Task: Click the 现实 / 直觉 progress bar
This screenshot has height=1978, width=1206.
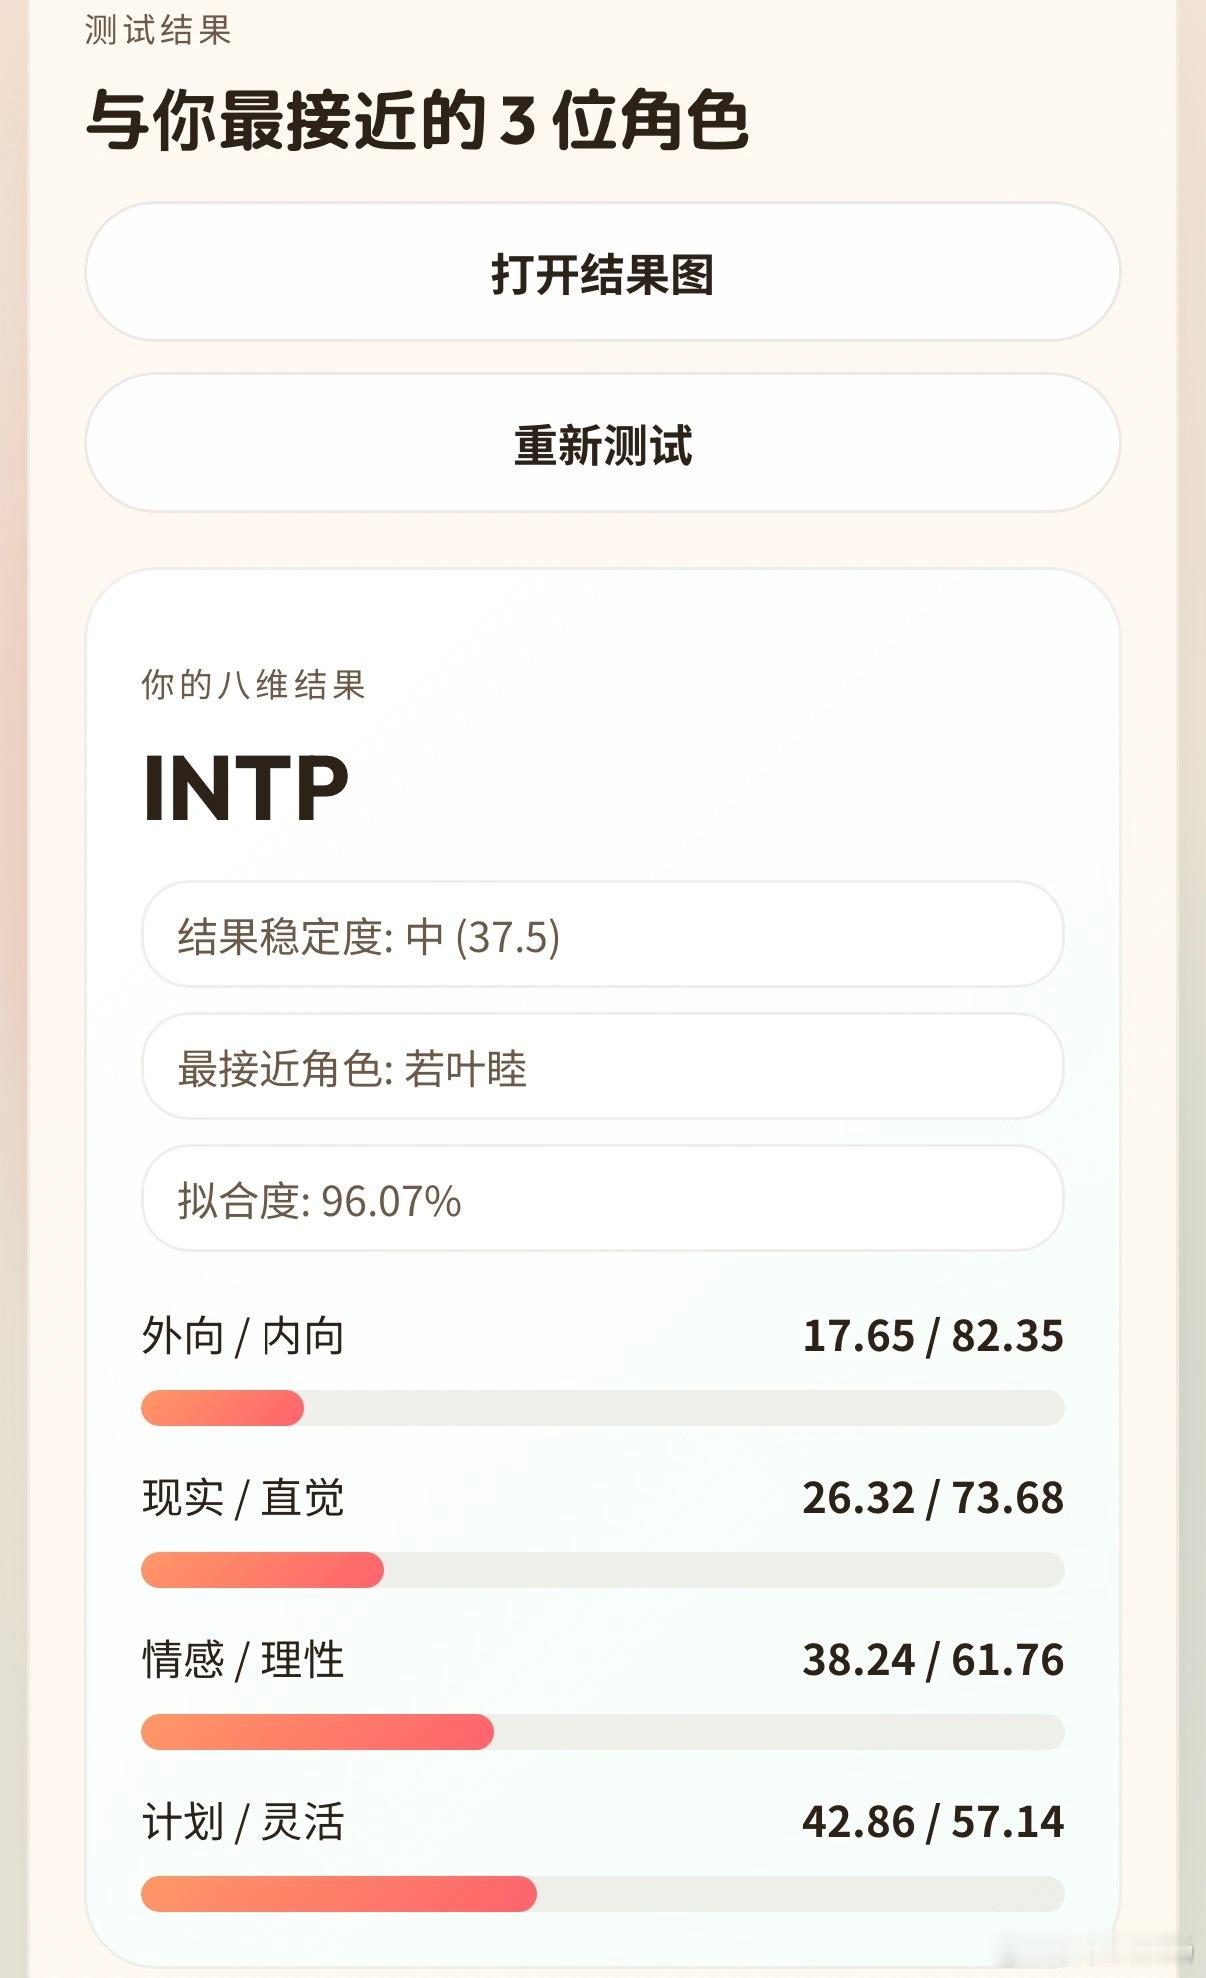Action: point(602,1570)
